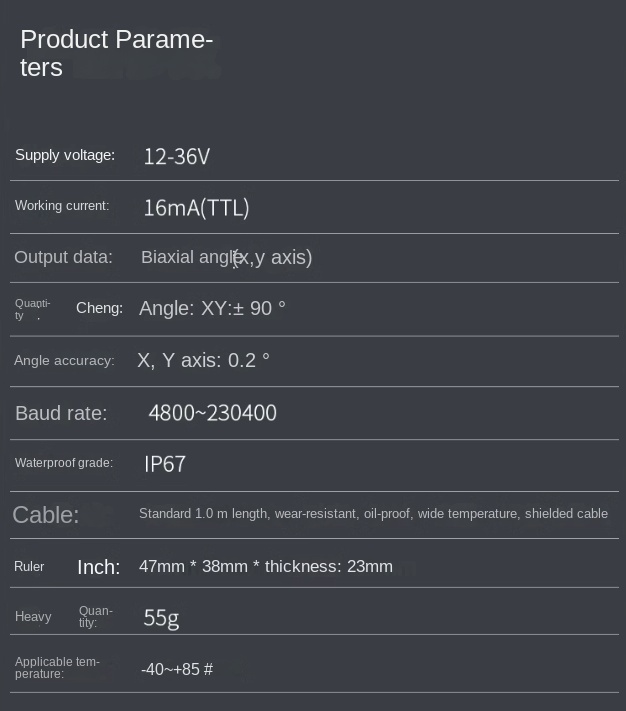
Task: Click the -40~+85 temperature range value
Action: point(176,669)
